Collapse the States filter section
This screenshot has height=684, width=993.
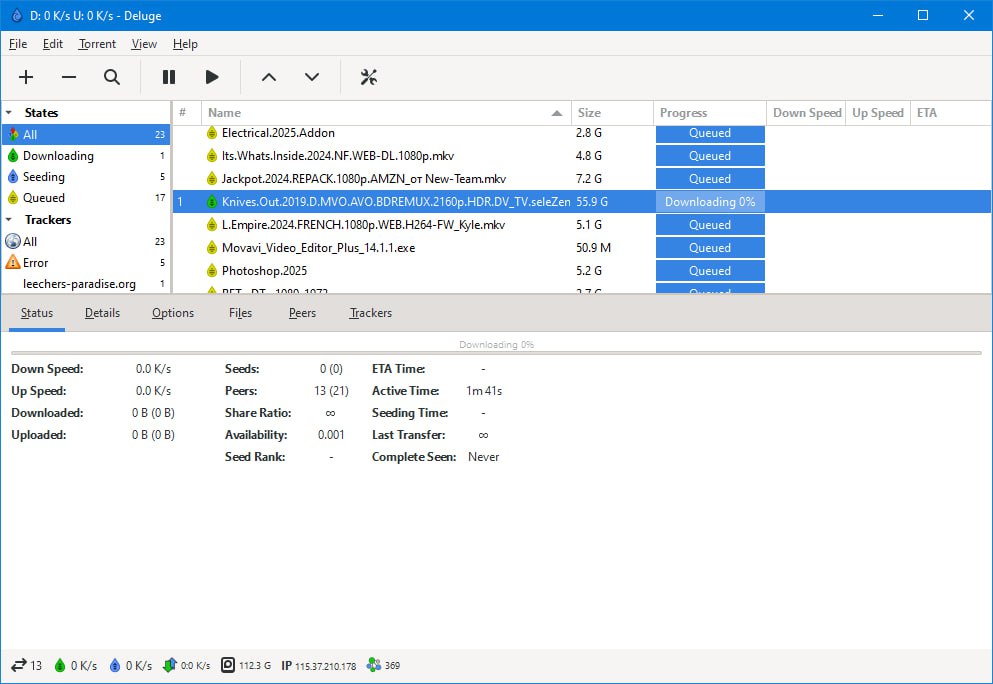pos(9,113)
